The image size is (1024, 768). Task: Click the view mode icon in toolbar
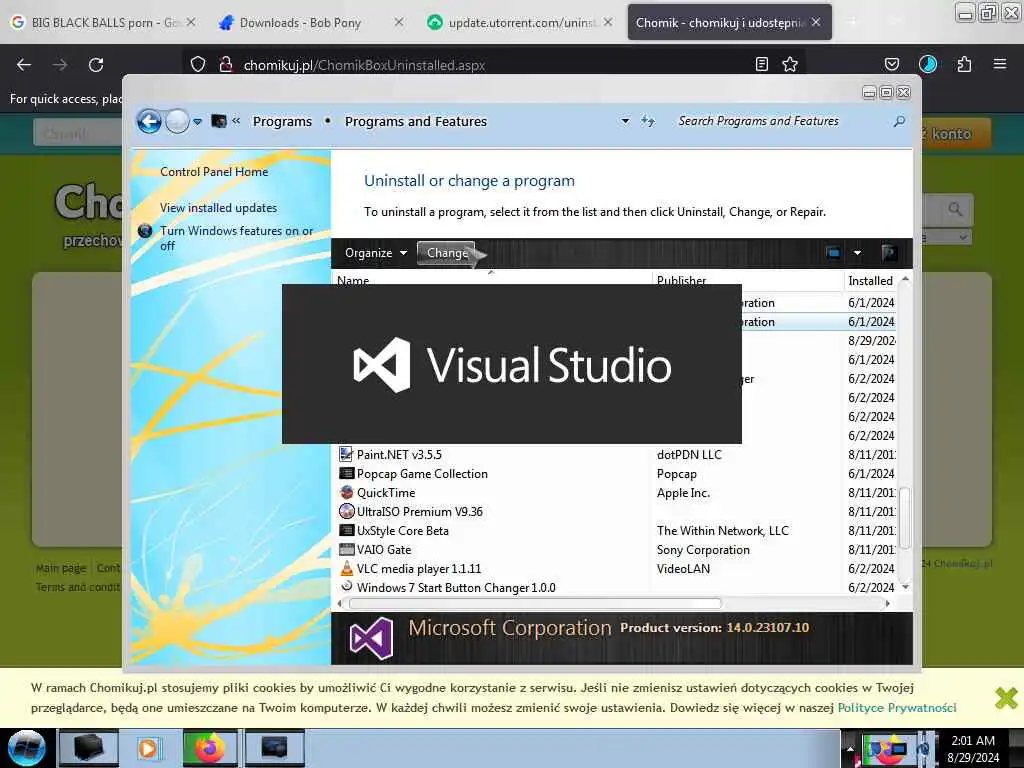833,253
